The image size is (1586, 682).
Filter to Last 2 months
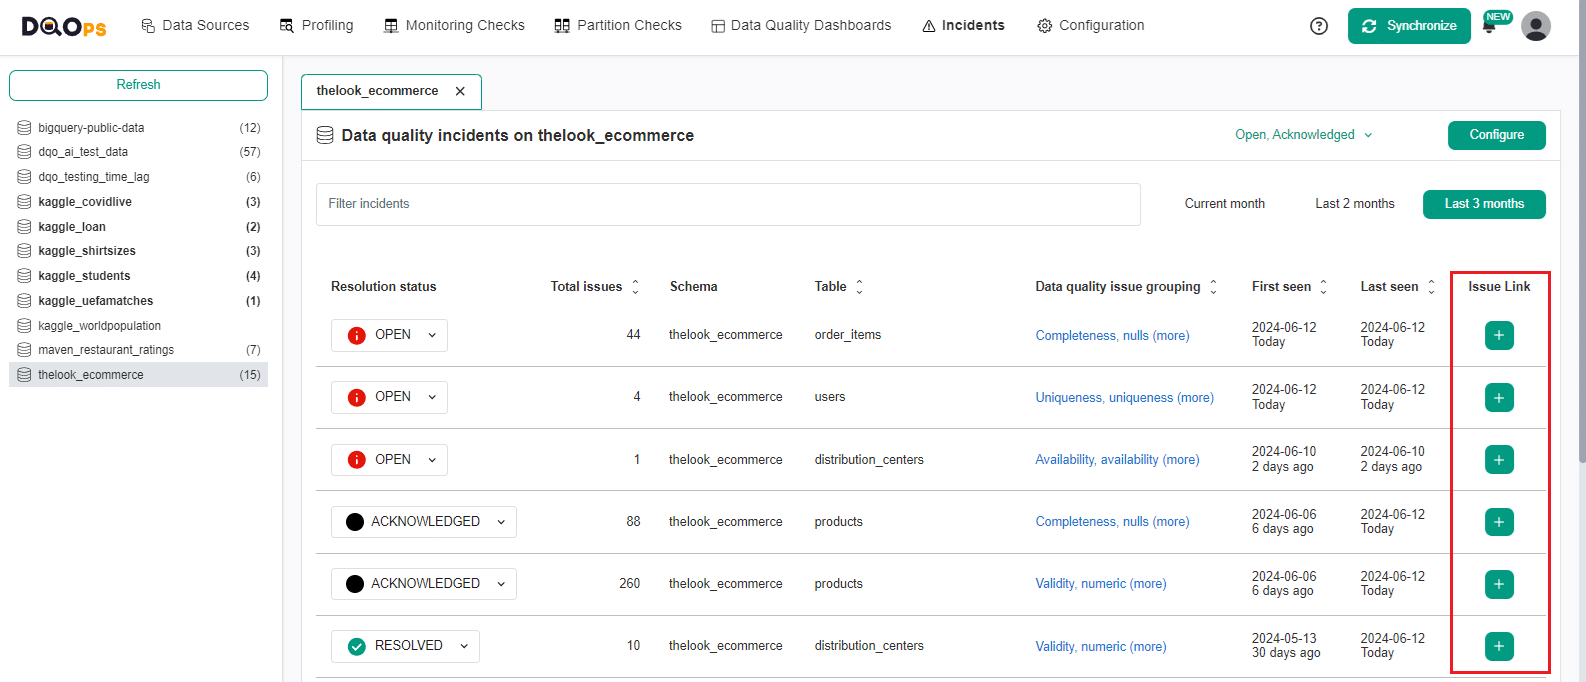(x=1355, y=204)
